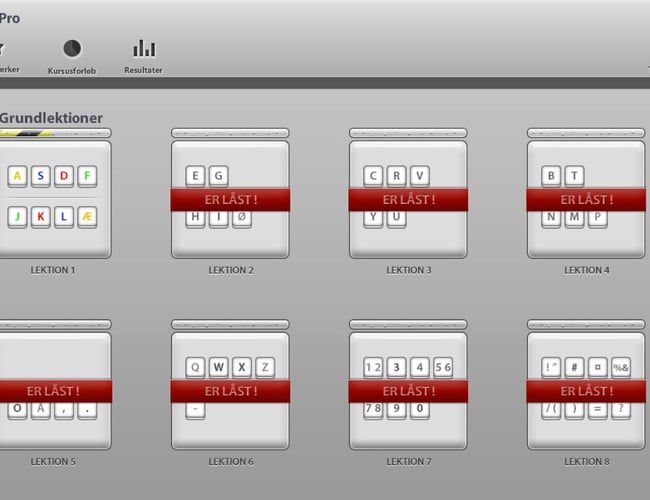Image resolution: width=650 pixels, height=500 pixels.
Task: Click the Kursusforløb toolbar label
Action: tap(72, 71)
